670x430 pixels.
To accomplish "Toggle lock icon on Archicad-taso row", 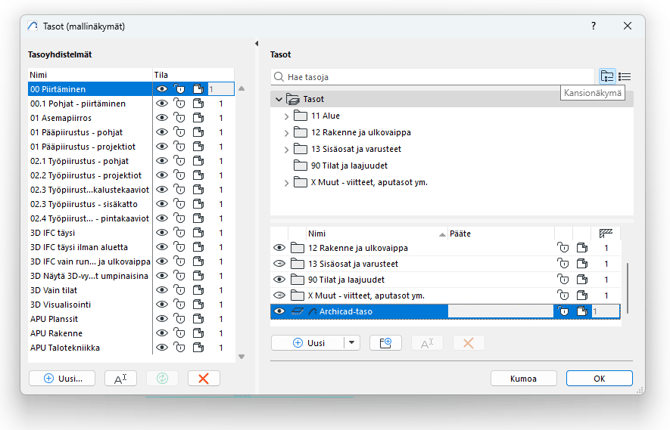I will coord(562,312).
